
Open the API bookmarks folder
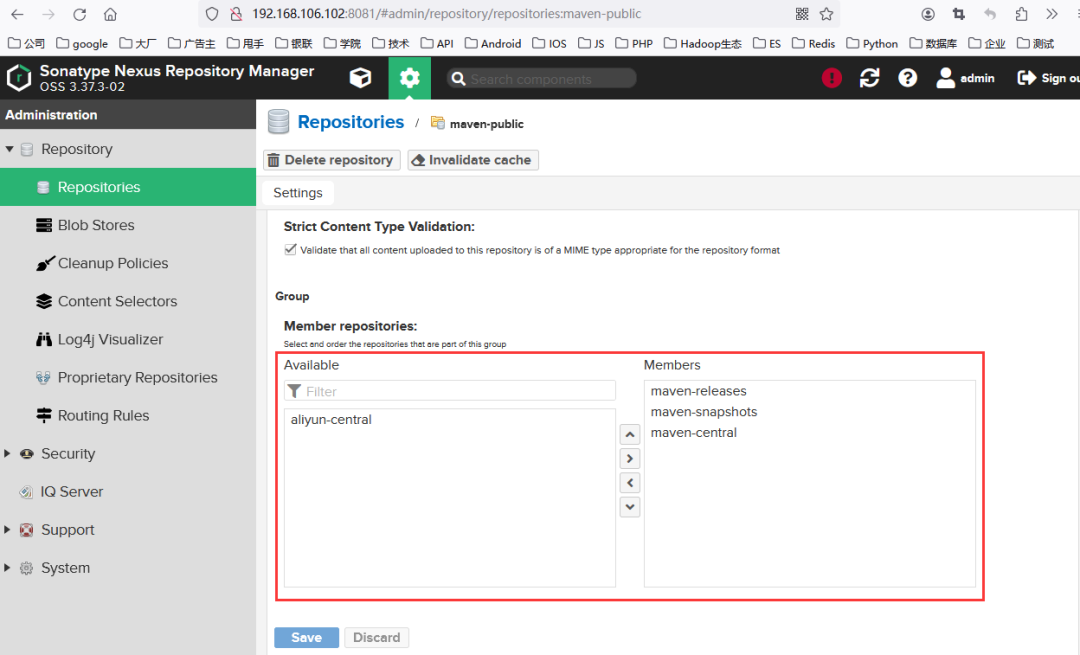pyautogui.click(x=437, y=43)
